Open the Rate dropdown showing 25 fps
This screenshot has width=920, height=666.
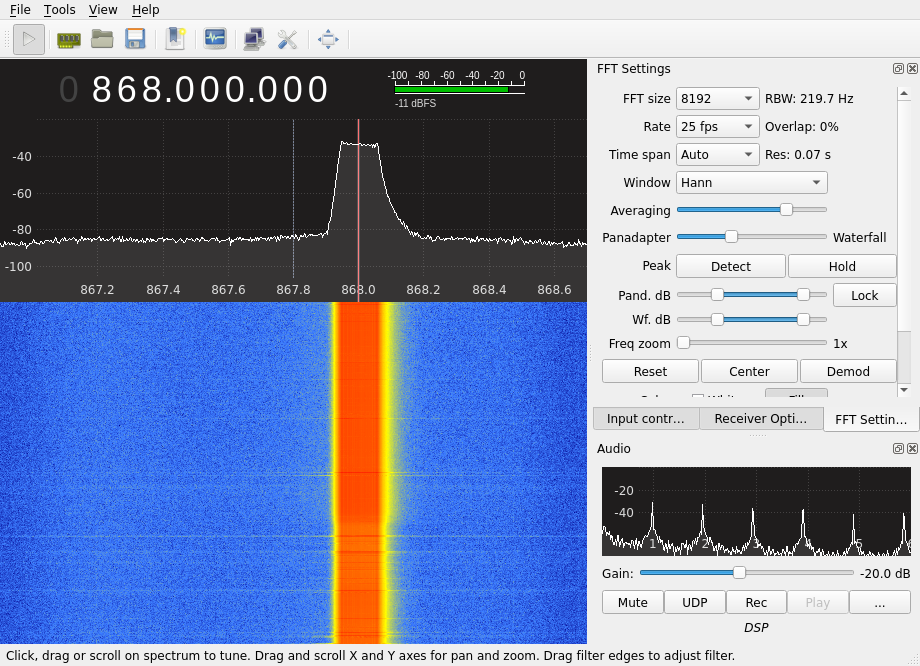pyautogui.click(x=717, y=127)
